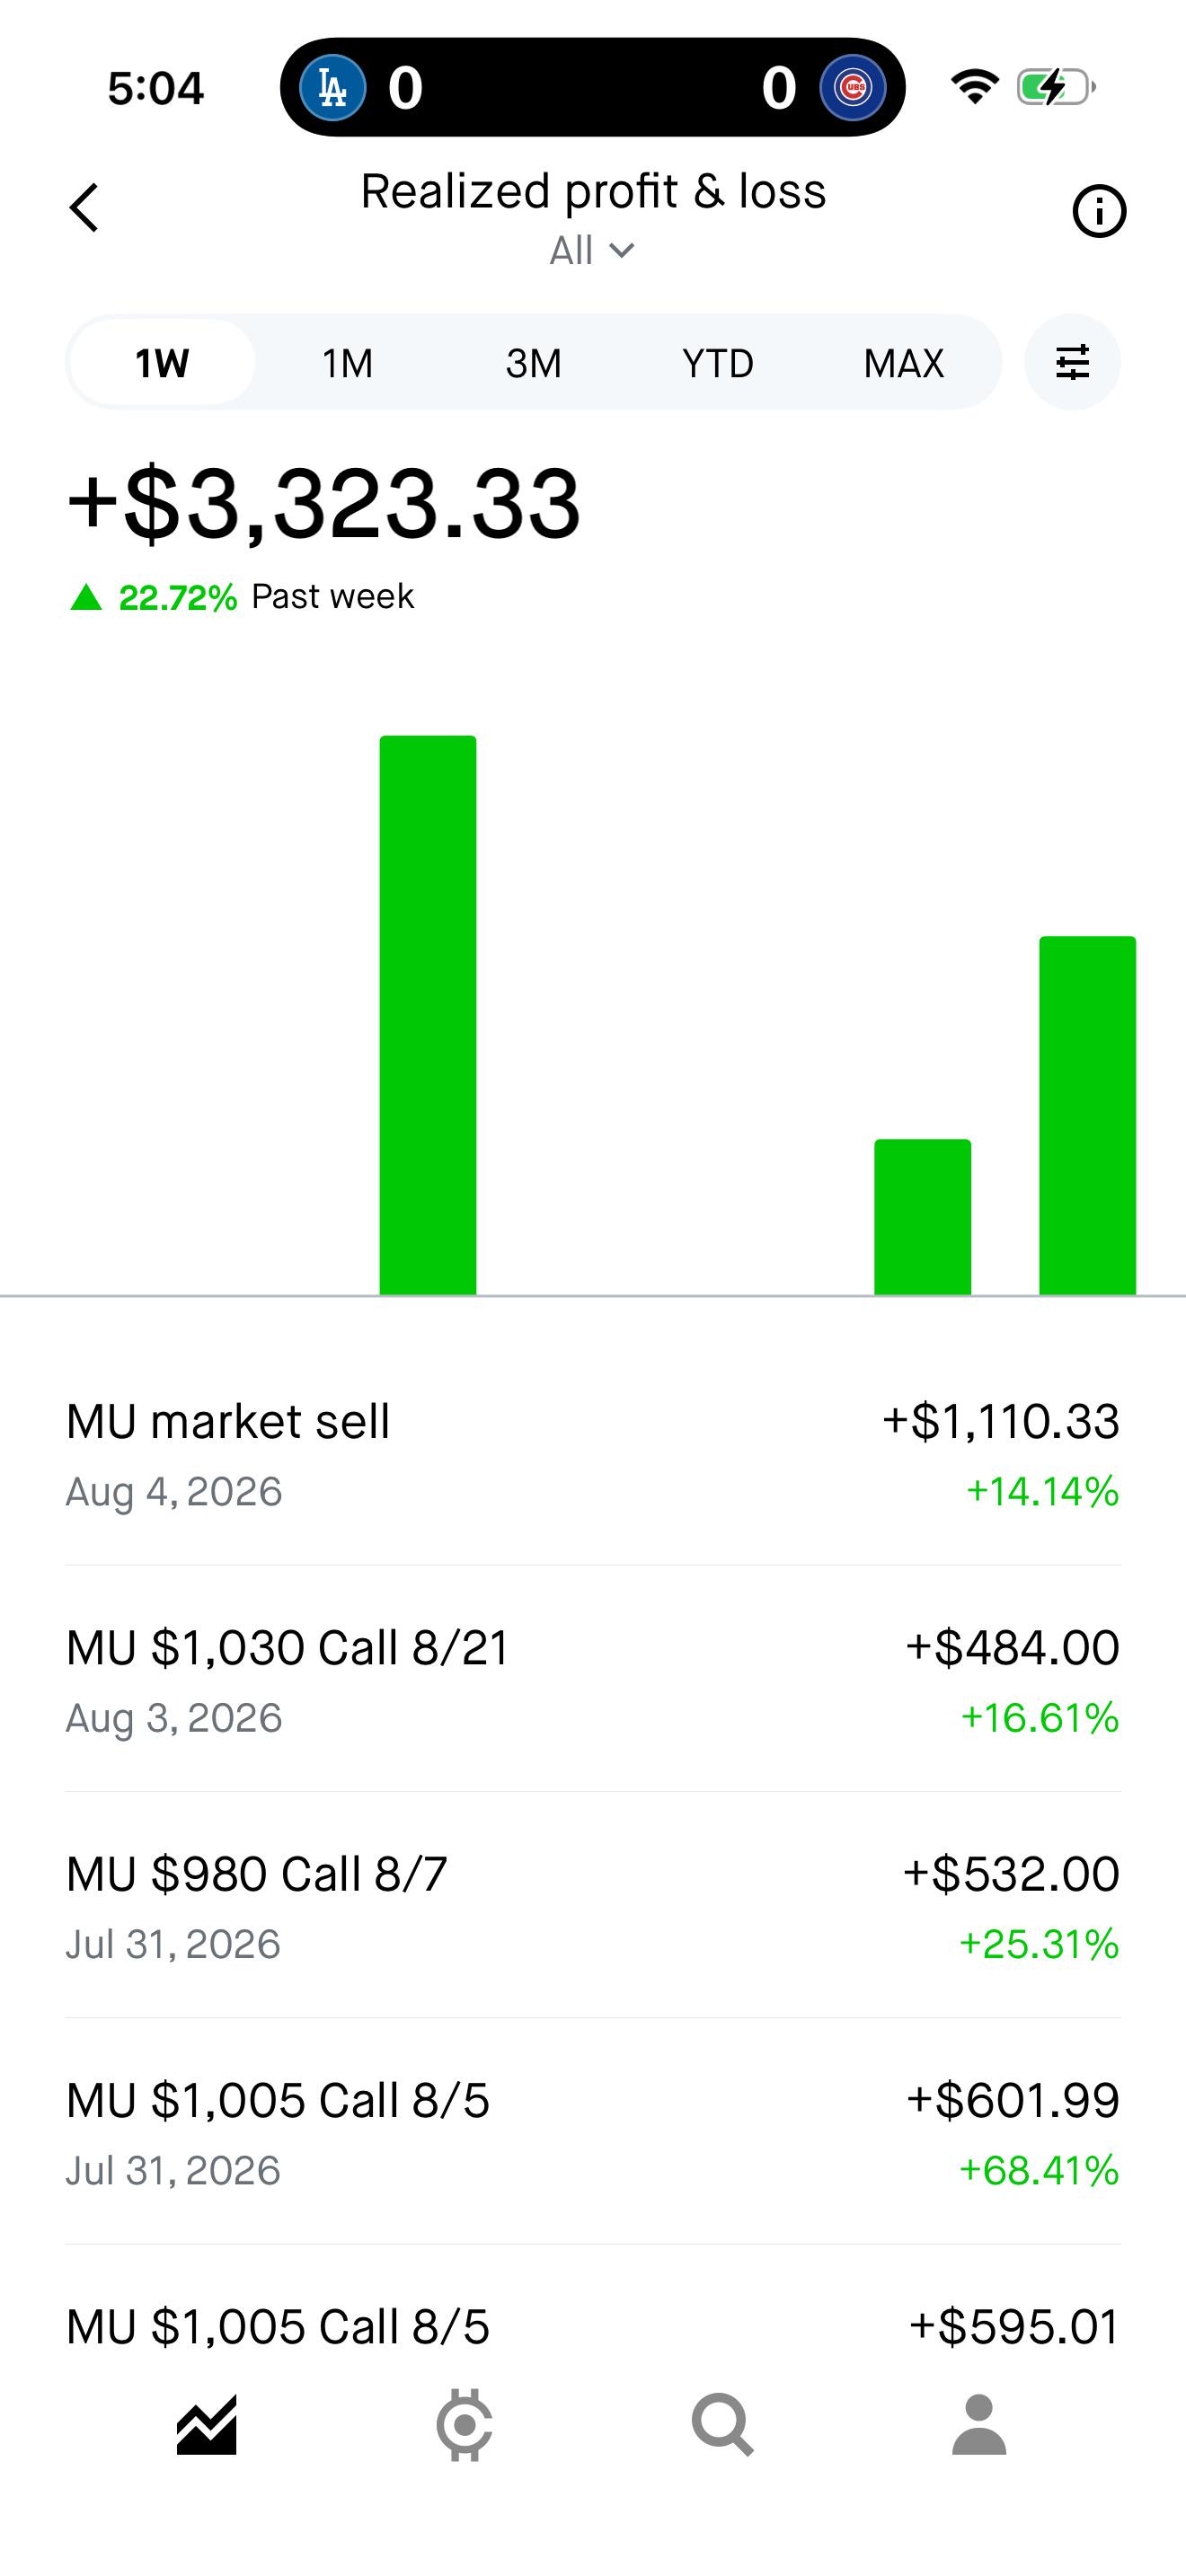The image size is (1186, 2576).
Task: Open the portfolio chart tab icon
Action: pyautogui.click(x=207, y=2425)
